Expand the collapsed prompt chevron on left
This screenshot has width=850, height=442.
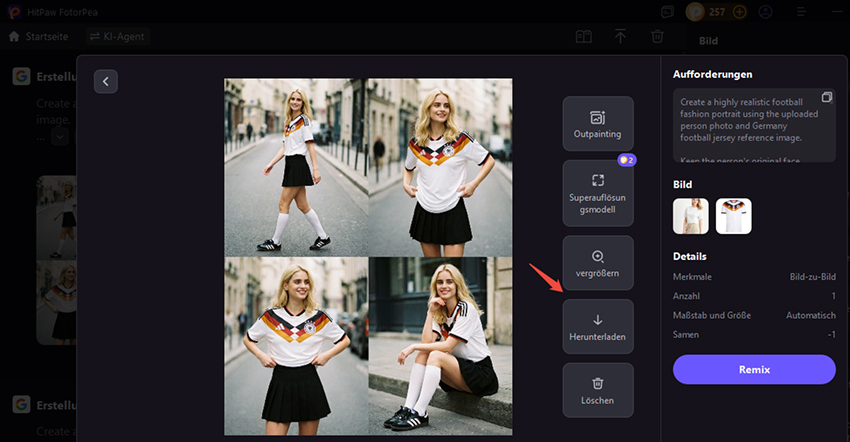pos(60,136)
